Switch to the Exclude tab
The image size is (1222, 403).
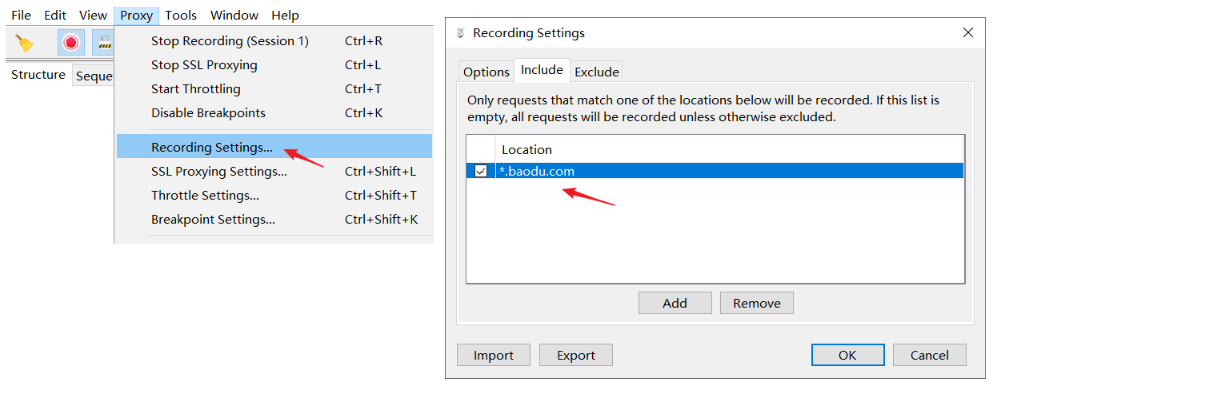[596, 71]
